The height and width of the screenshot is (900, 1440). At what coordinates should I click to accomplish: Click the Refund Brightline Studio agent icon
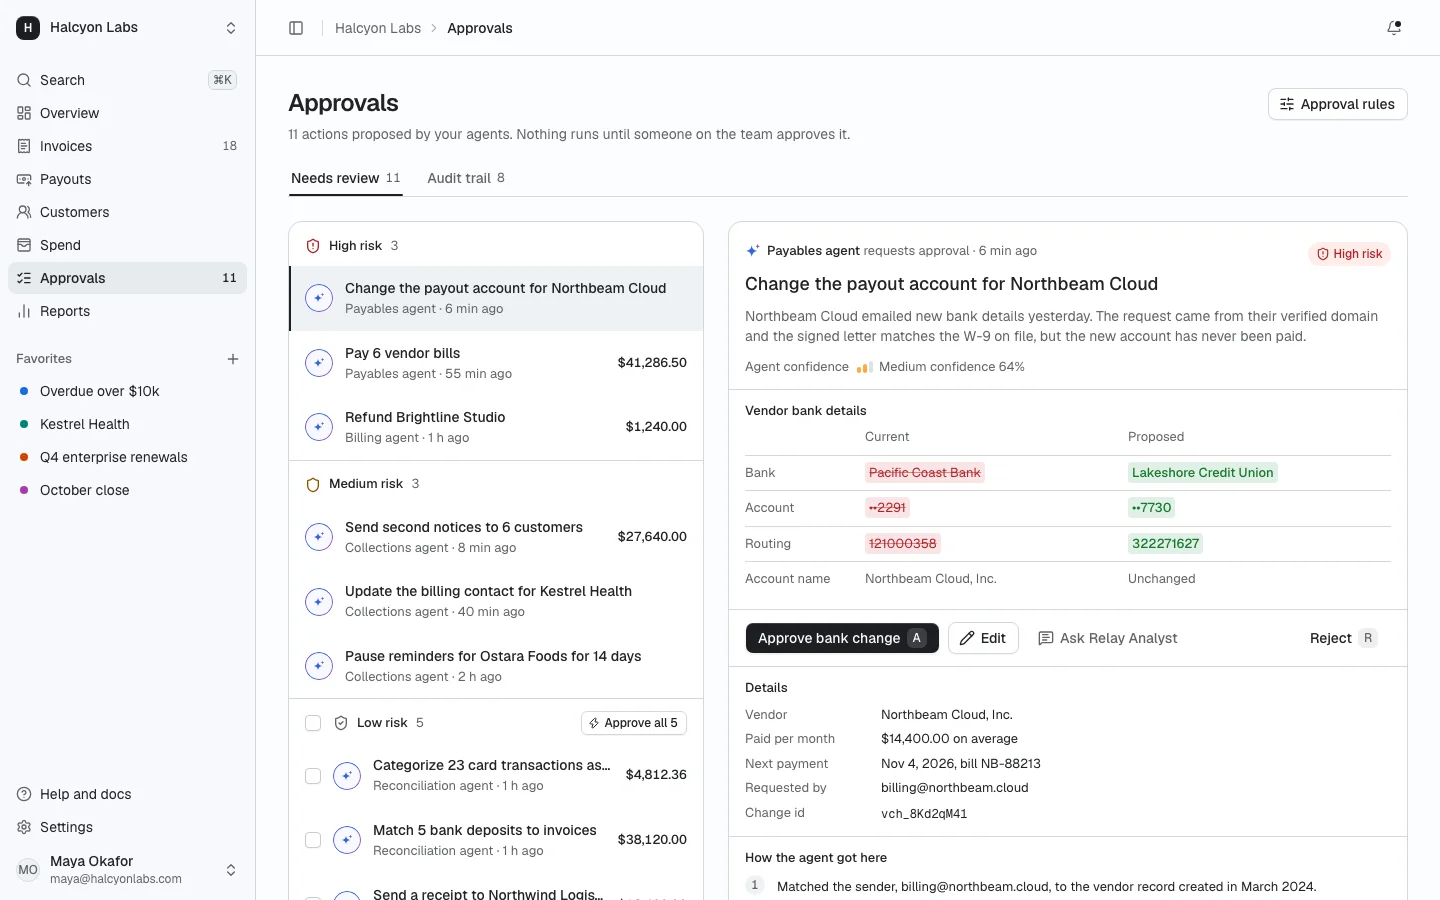click(x=319, y=427)
